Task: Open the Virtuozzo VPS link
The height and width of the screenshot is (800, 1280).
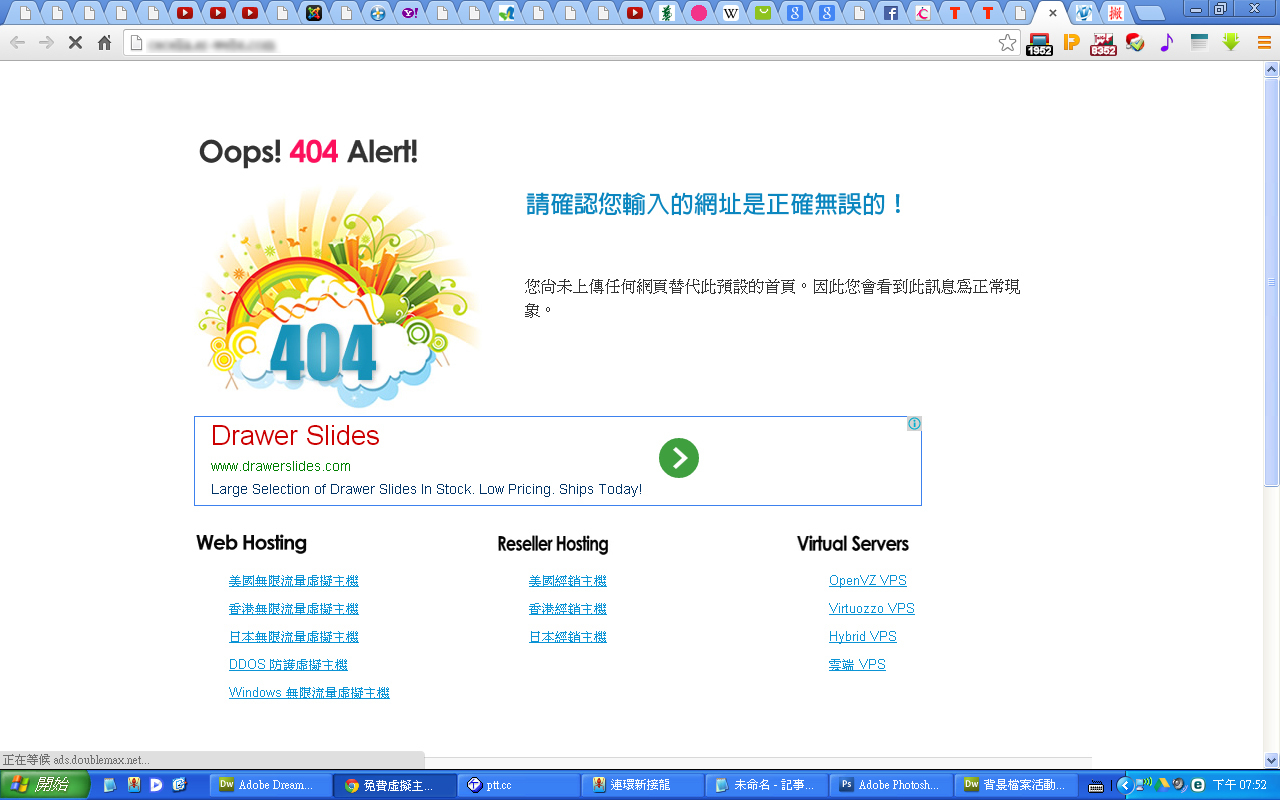Action: coord(872,609)
